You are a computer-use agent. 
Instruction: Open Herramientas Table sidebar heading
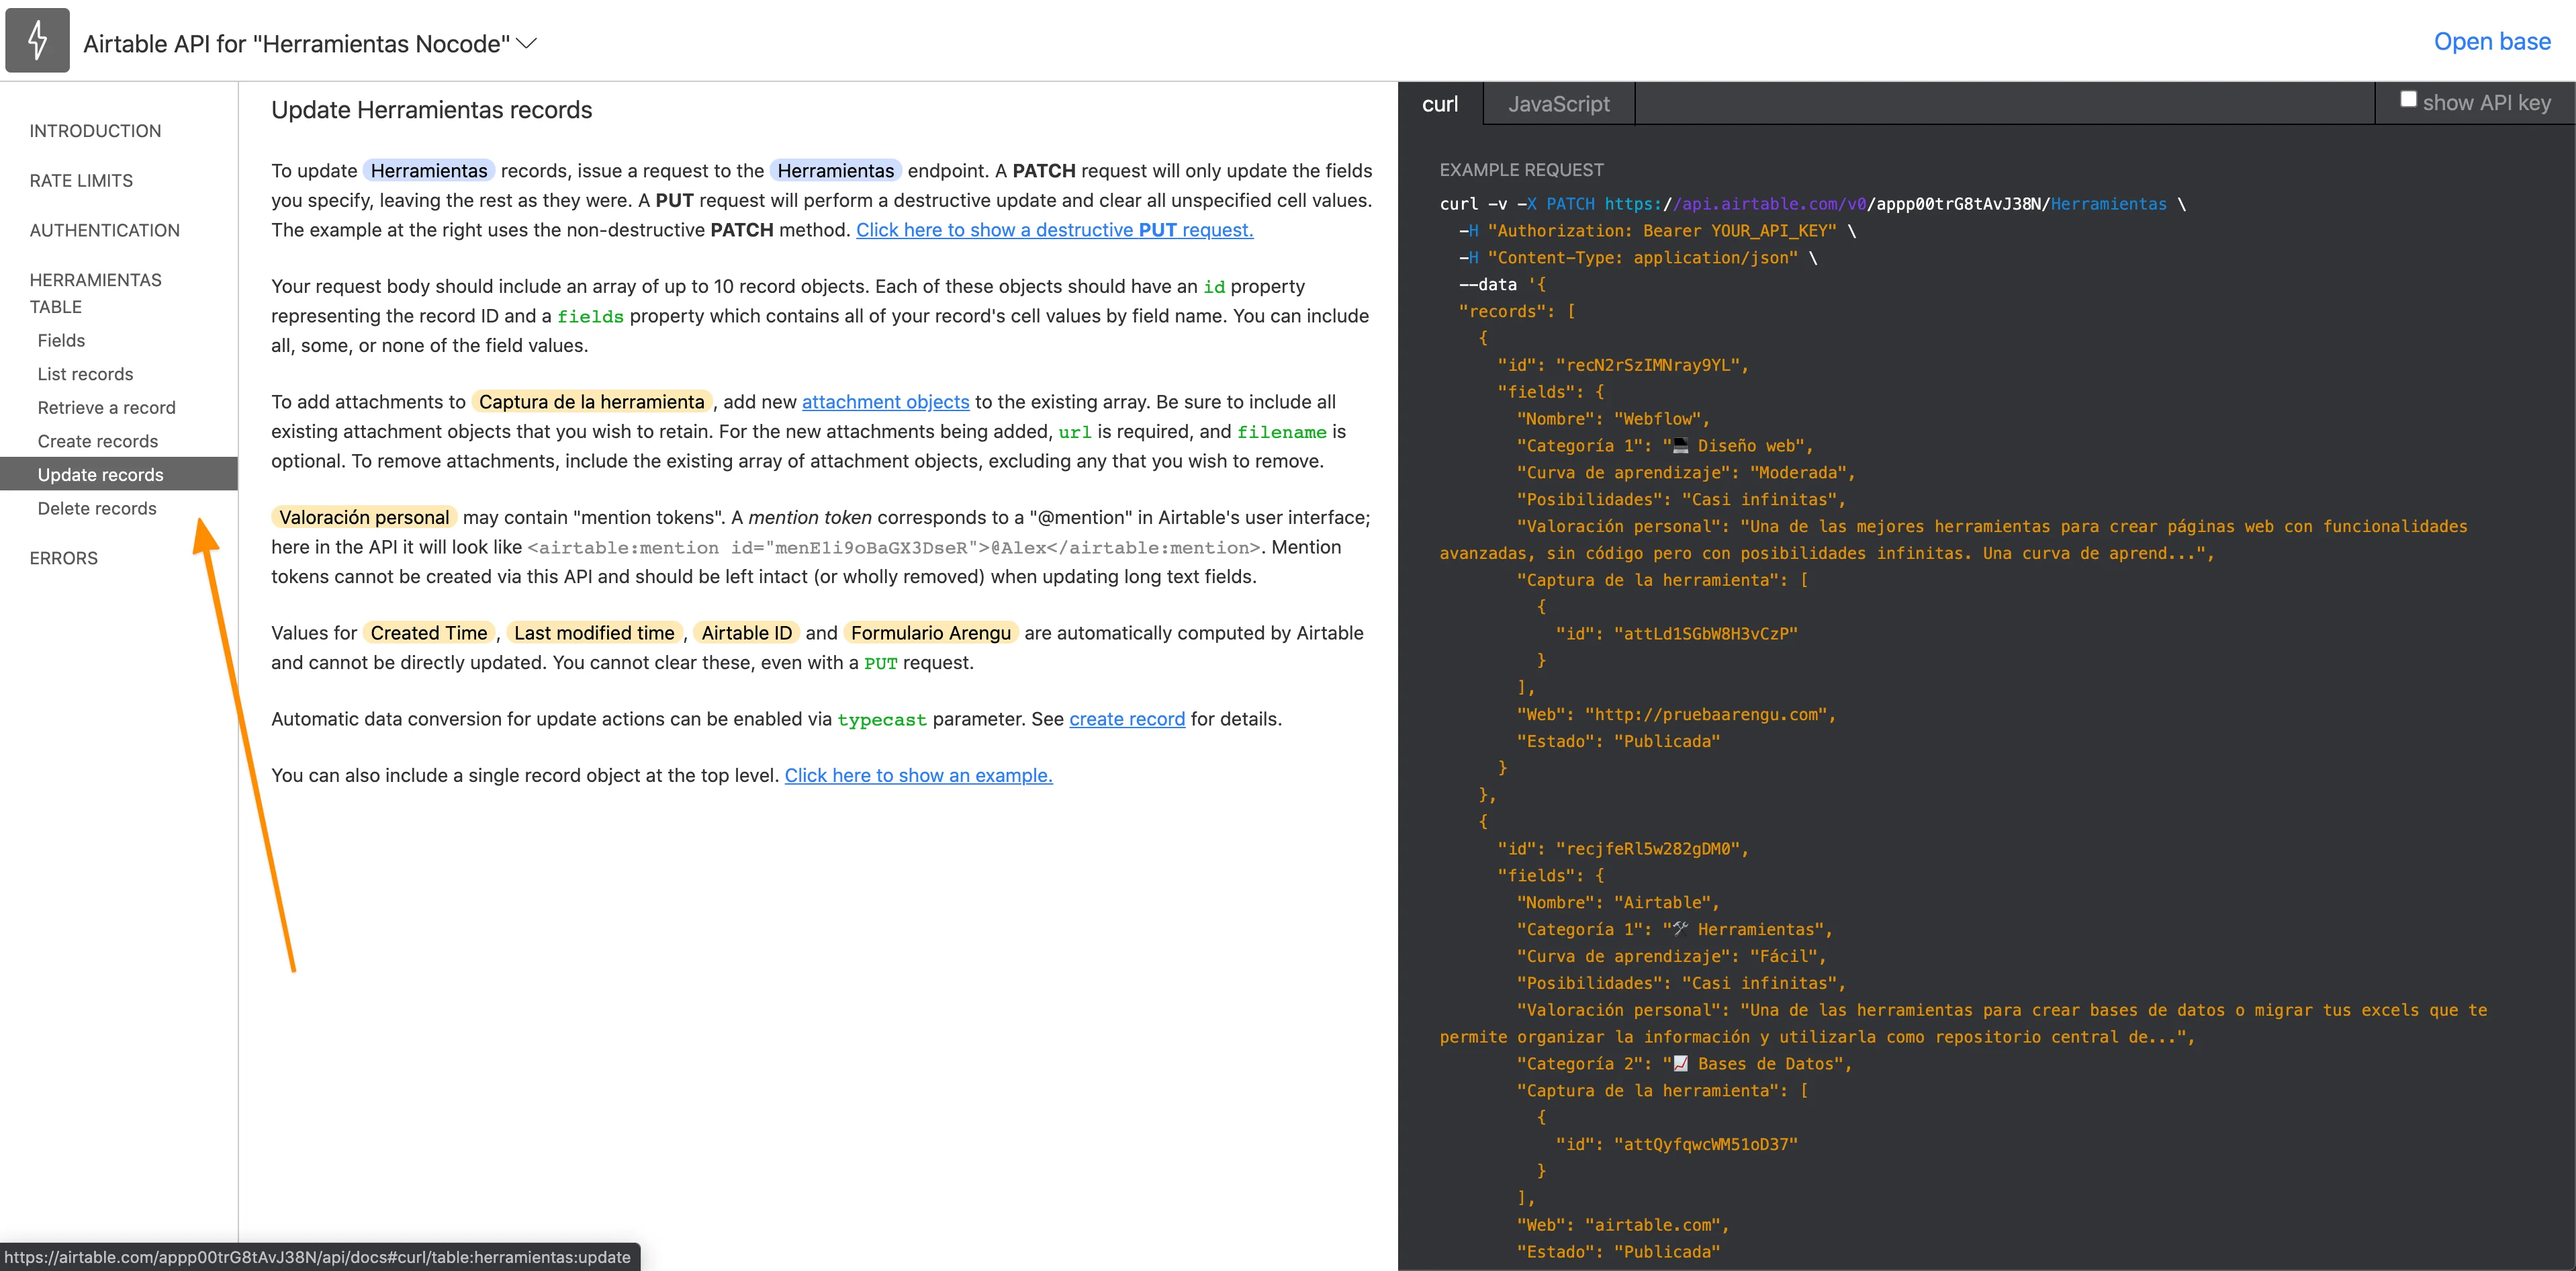[x=95, y=293]
